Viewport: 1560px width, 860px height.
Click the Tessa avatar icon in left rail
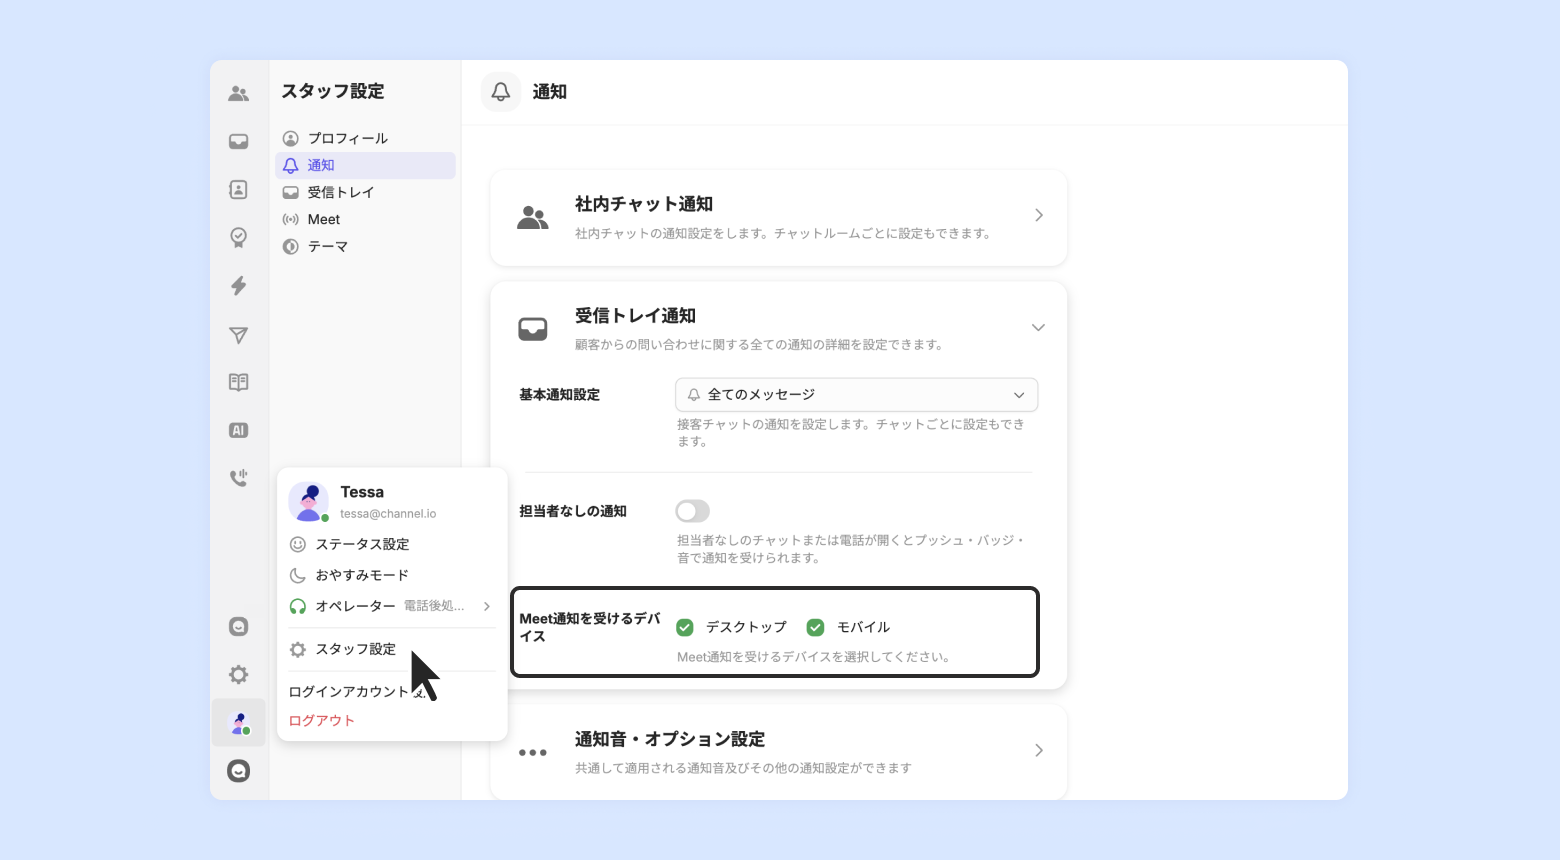click(239, 723)
